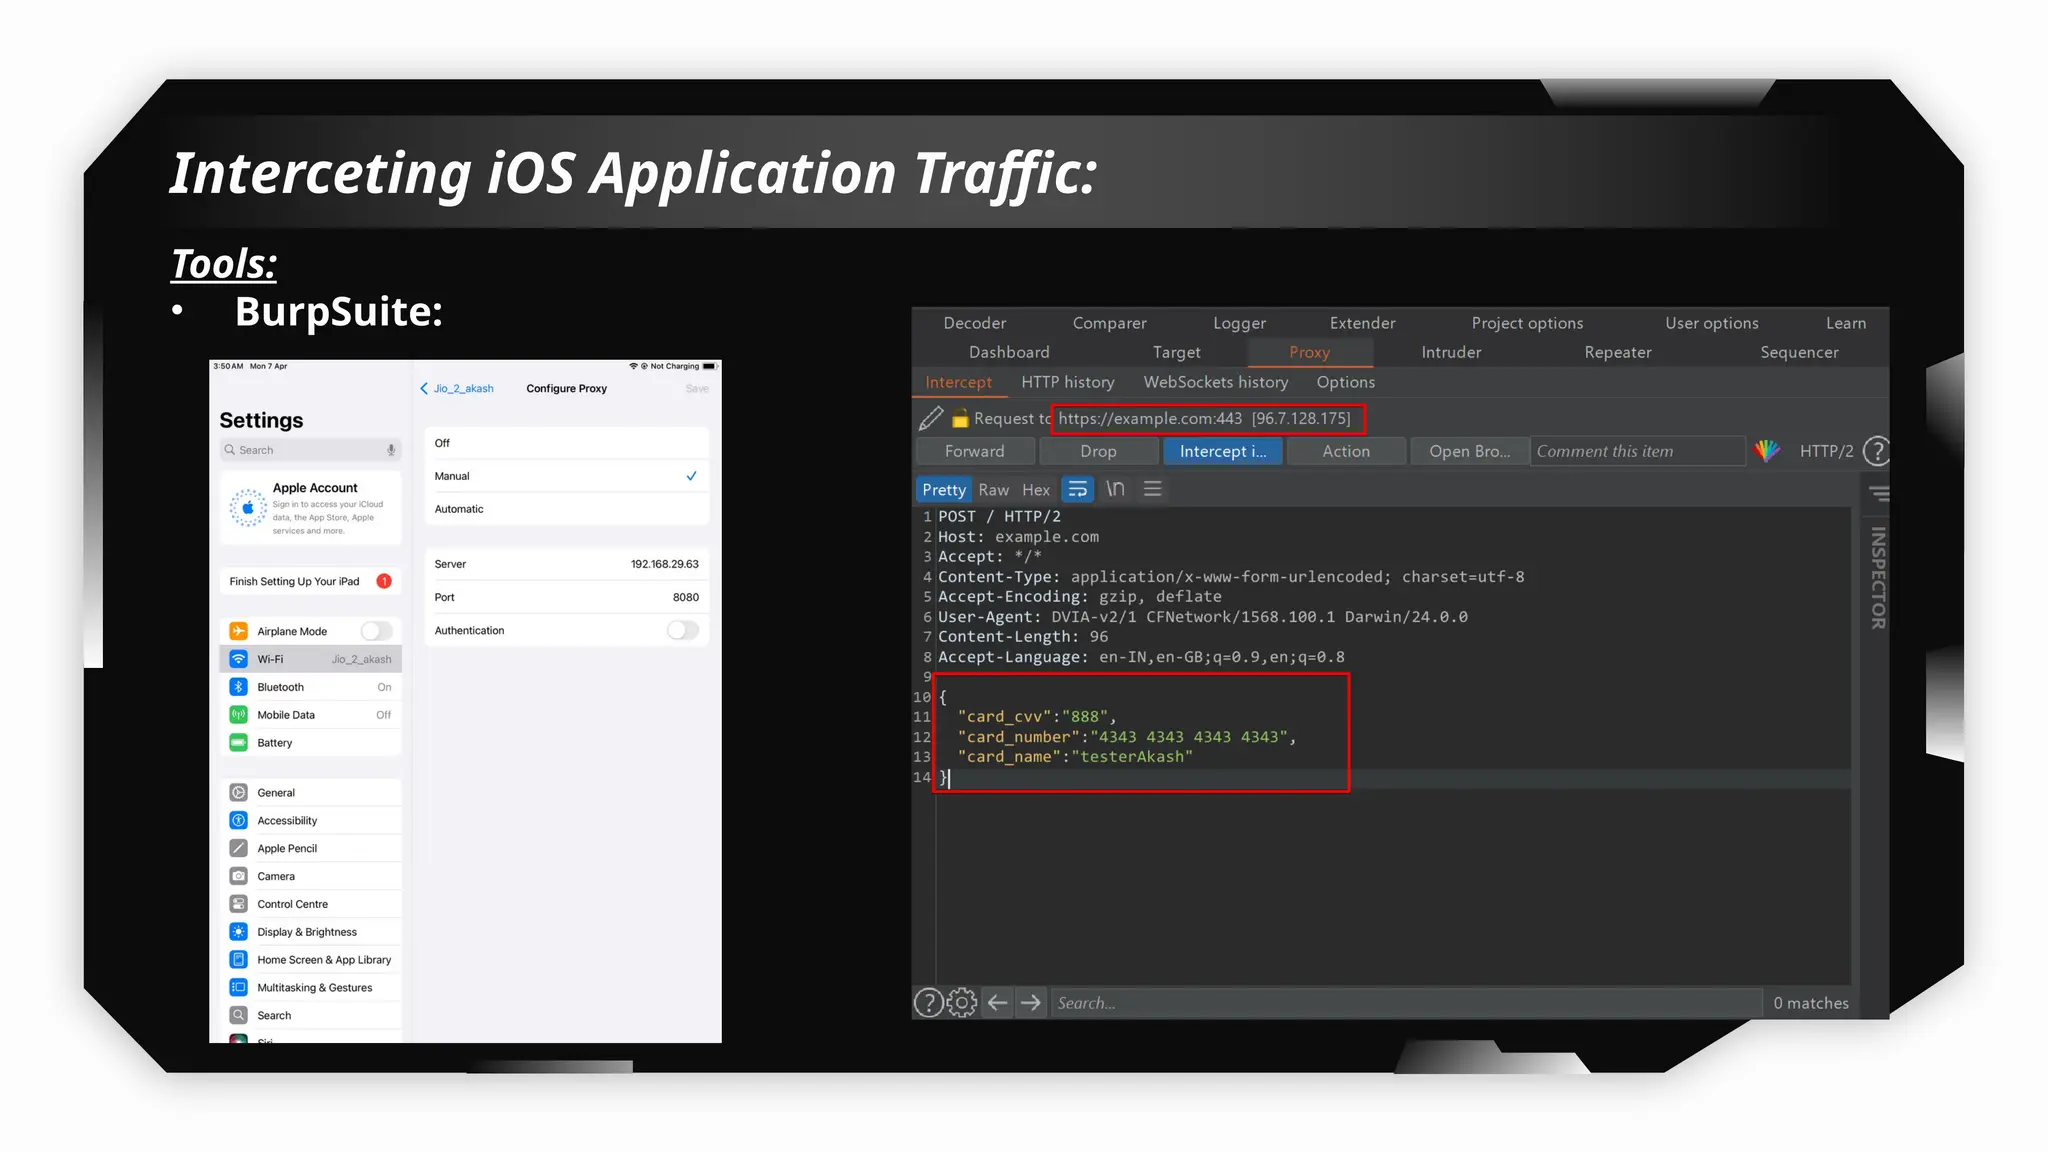Click the pencil edit icon in Burp Intercept
Image resolution: width=2048 pixels, height=1152 pixels.
(930, 418)
